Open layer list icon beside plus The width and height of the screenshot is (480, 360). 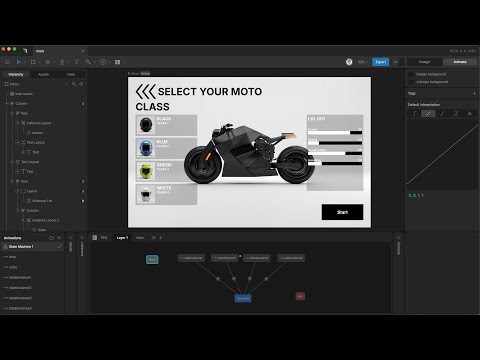click(x=154, y=238)
